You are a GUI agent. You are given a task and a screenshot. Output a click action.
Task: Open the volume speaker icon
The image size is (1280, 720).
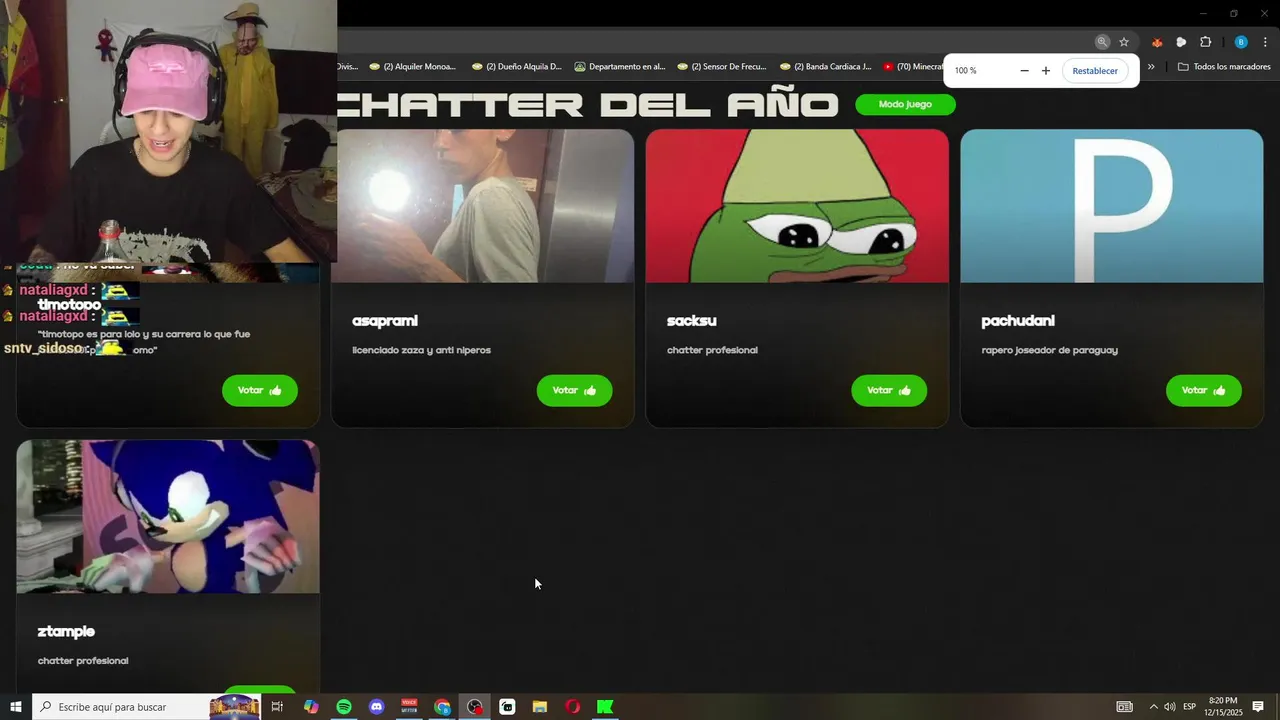click(1170, 707)
